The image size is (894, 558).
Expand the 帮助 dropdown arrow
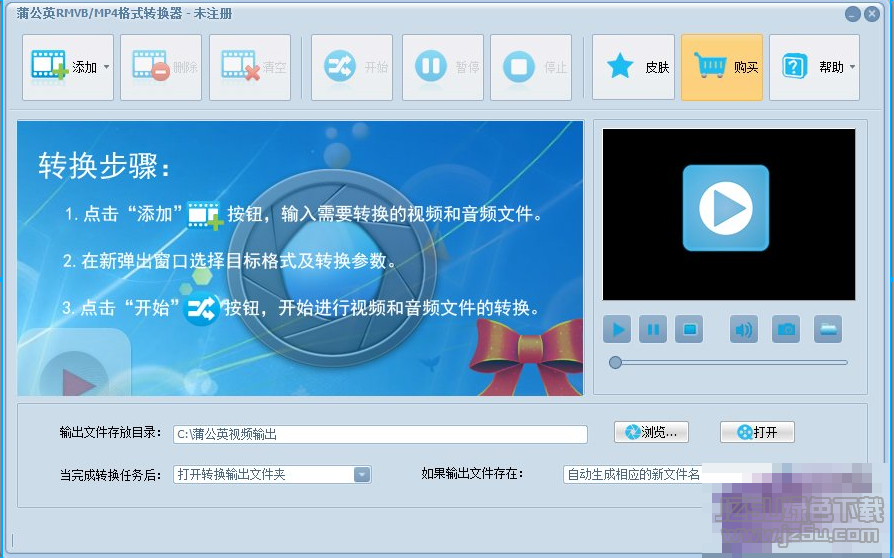click(852, 67)
